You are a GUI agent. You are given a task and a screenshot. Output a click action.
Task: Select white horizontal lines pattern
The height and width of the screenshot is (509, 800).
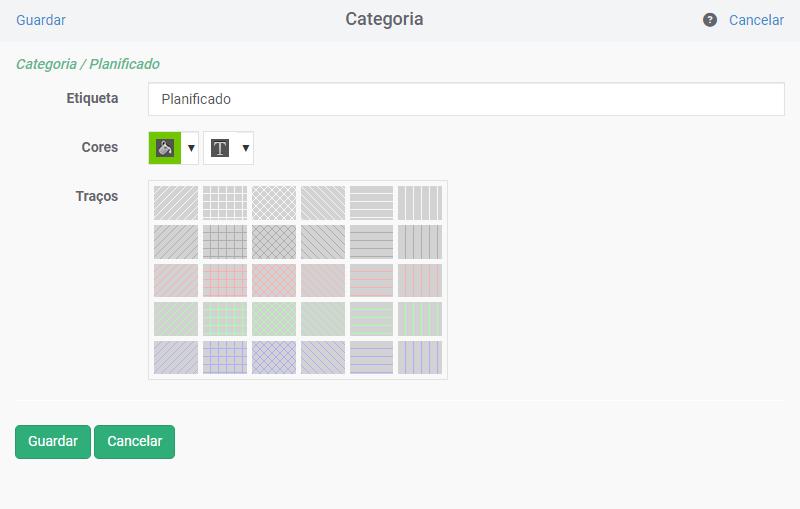click(371, 203)
